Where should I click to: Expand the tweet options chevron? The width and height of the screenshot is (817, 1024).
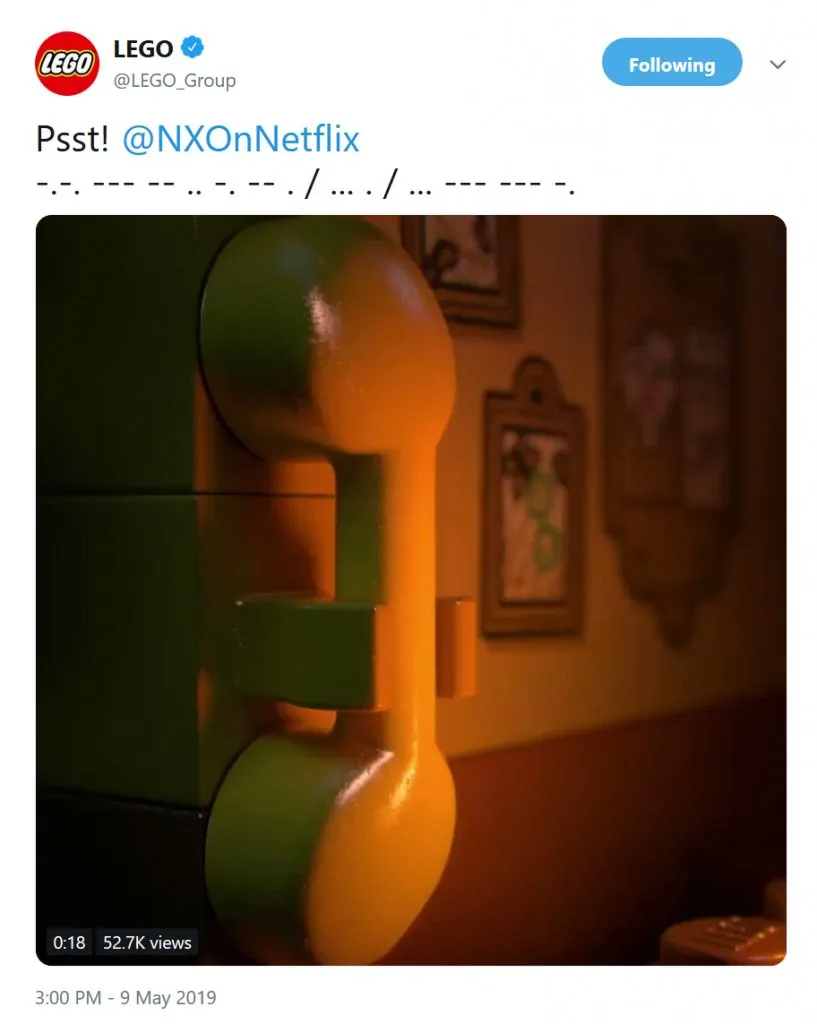pyautogui.click(x=777, y=64)
